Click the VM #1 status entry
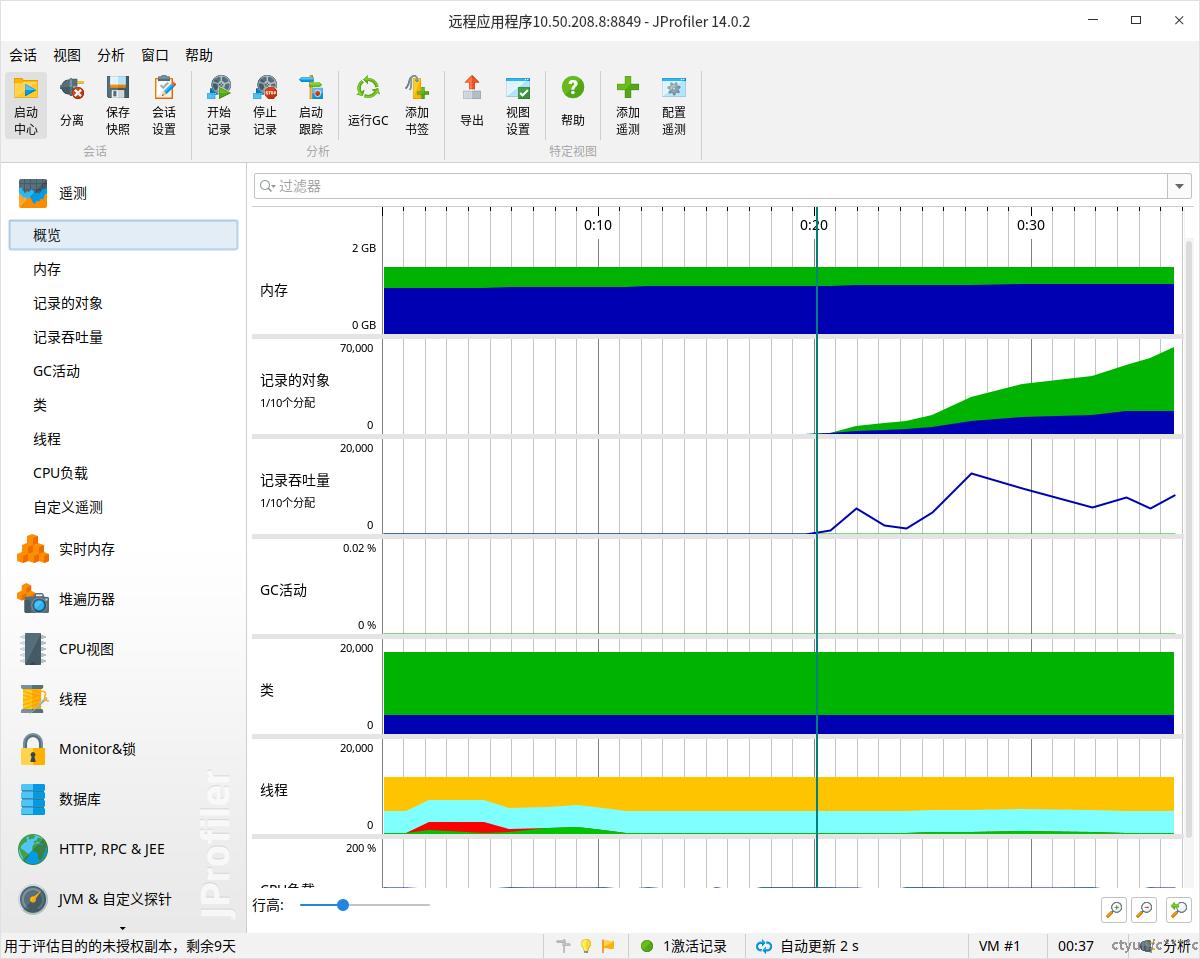1200x959 pixels. [x=999, y=946]
